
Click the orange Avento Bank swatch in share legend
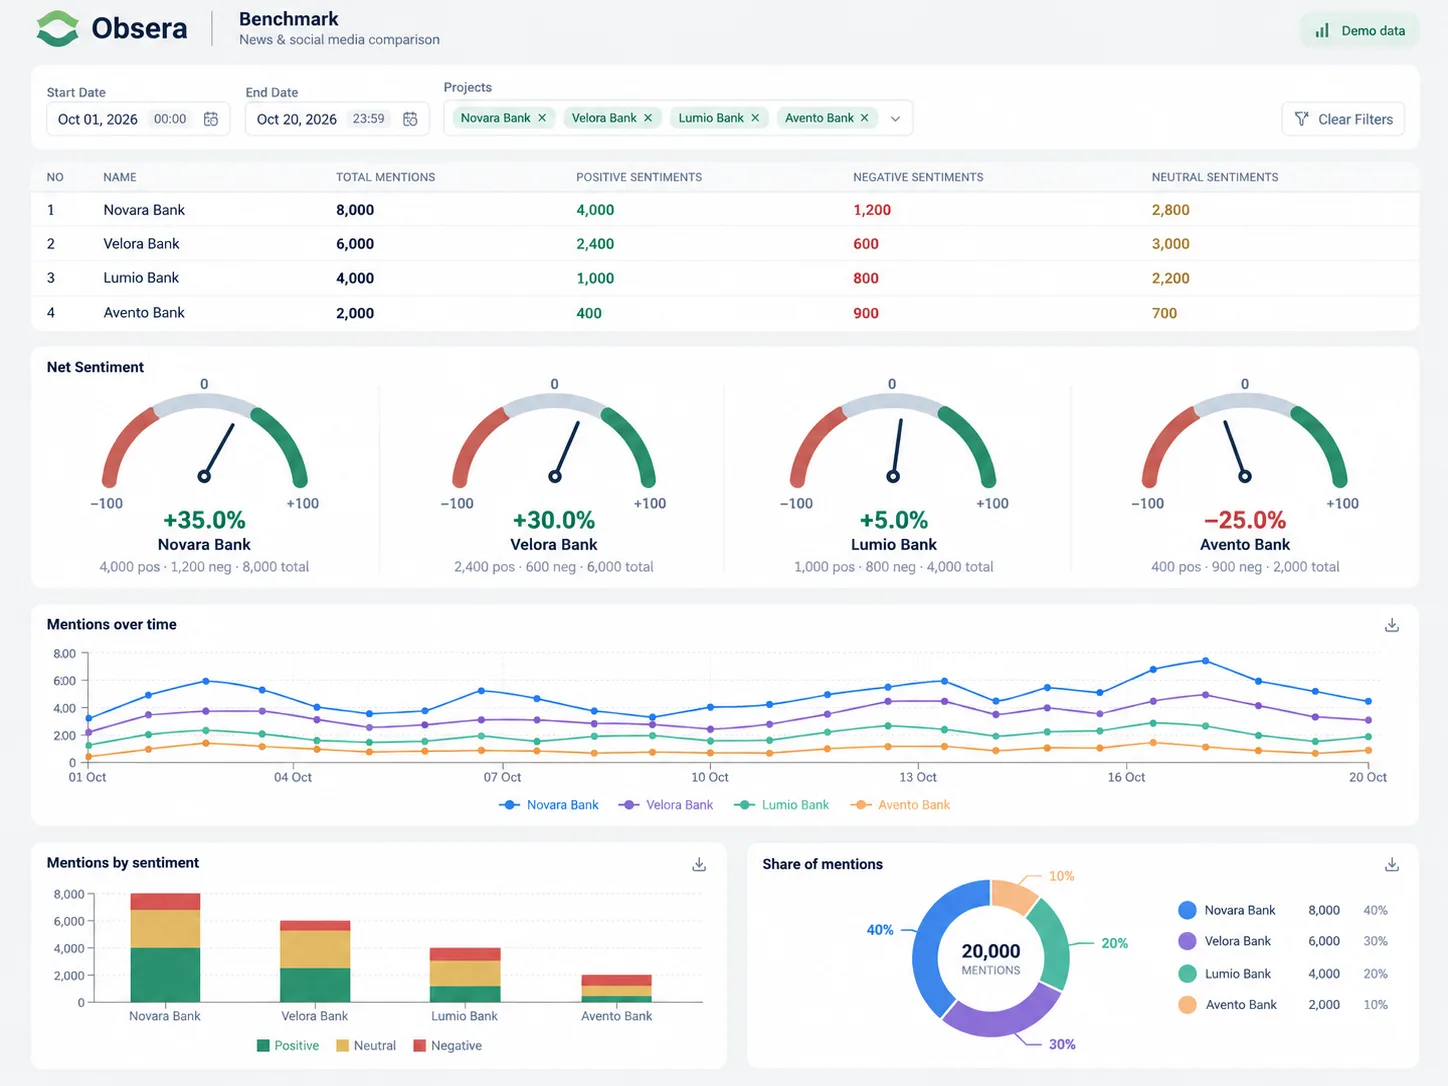click(x=1187, y=1005)
